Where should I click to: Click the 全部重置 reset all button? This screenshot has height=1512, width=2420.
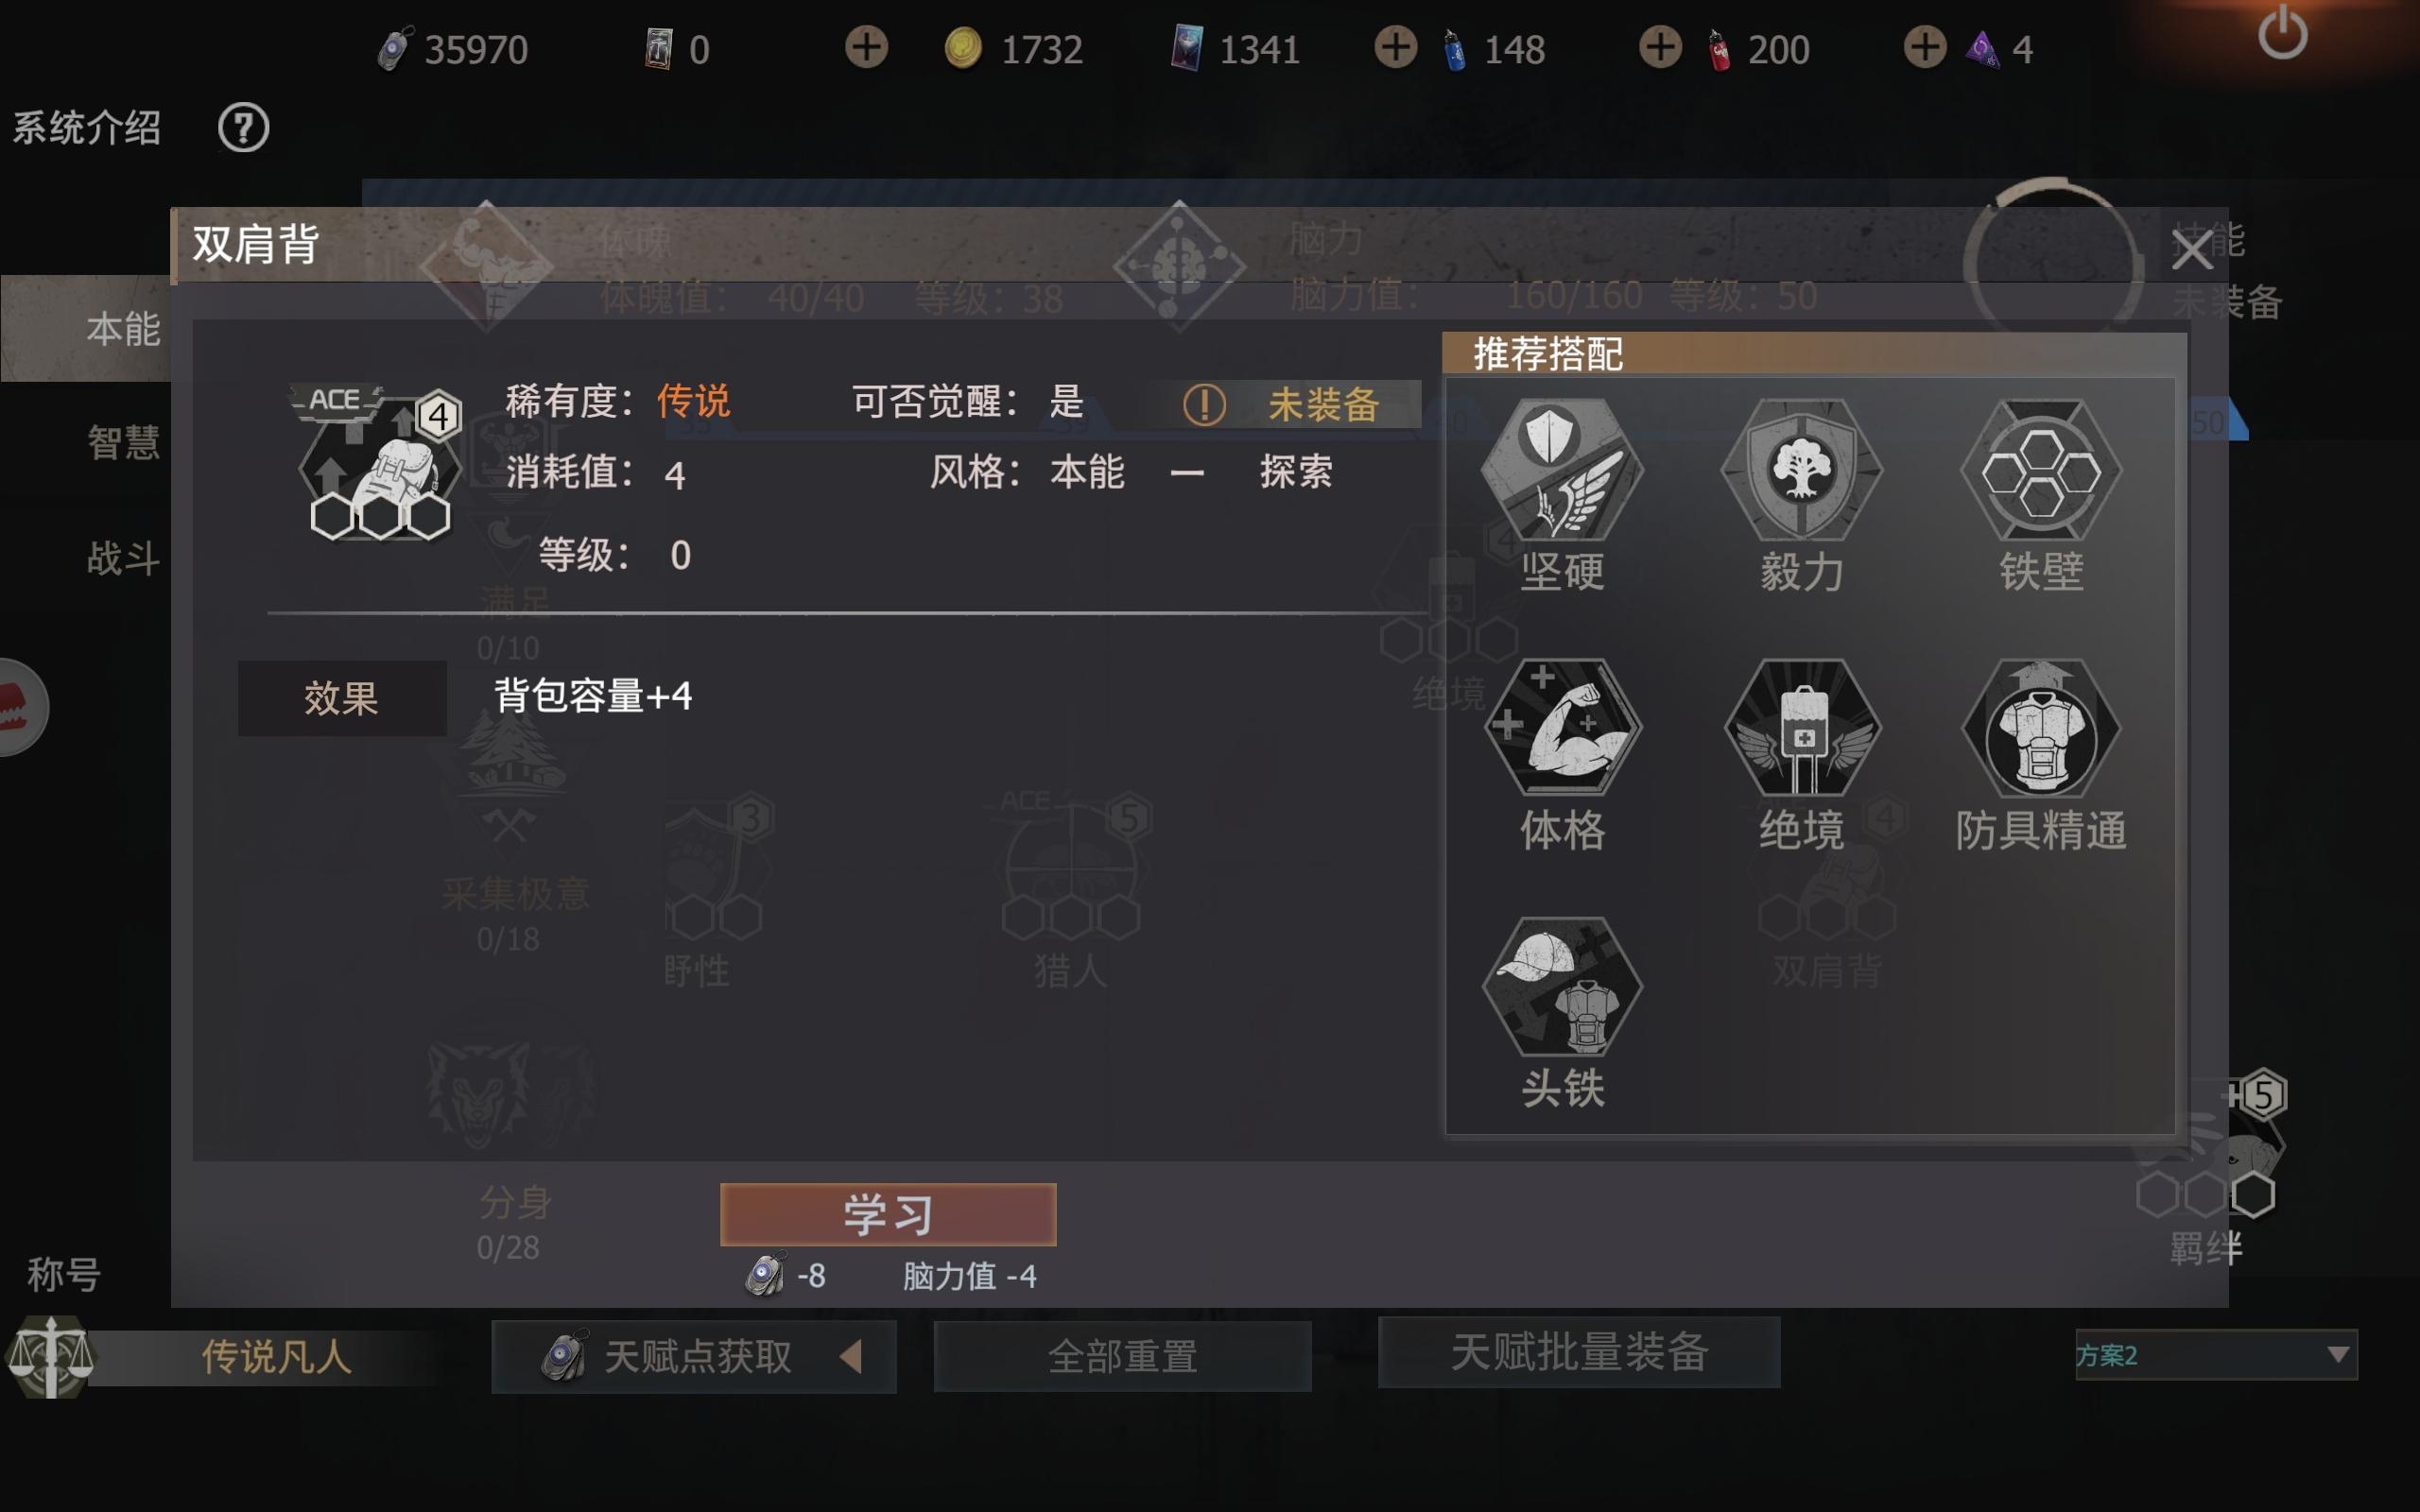pyautogui.click(x=1122, y=1356)
